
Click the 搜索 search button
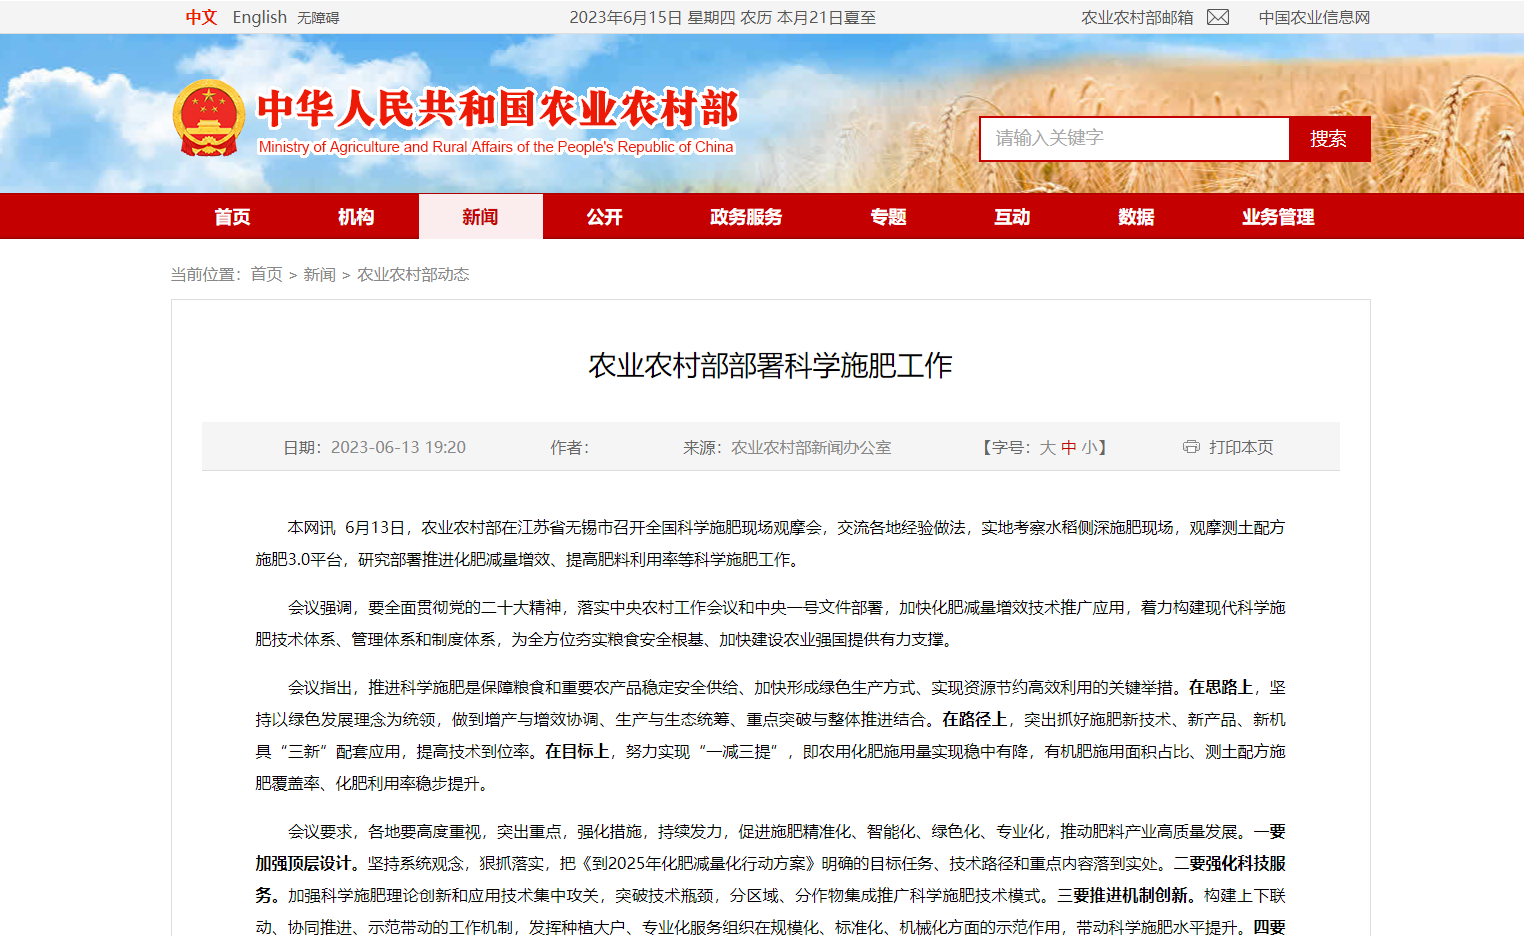[1329, 138]
